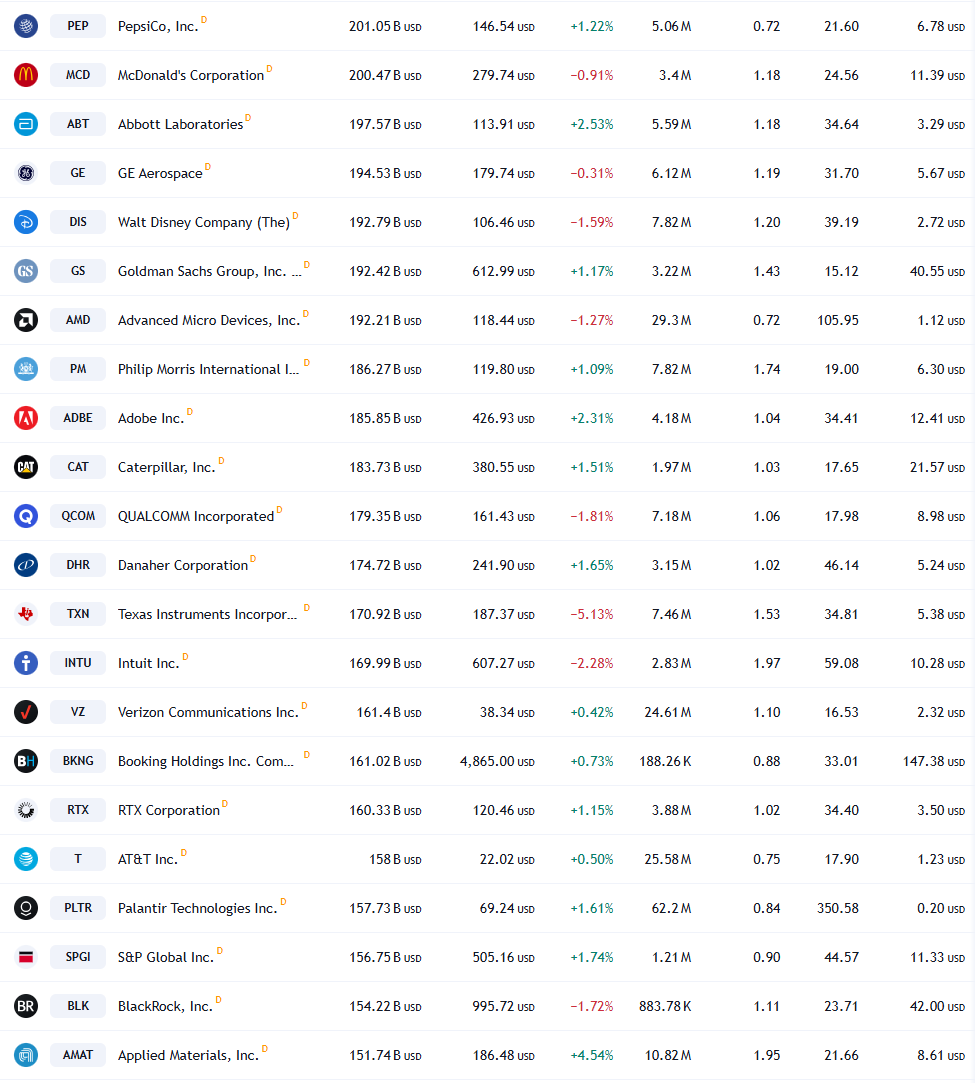
Task: Open the Abbott Laboratories link
Action: (180, 124)
